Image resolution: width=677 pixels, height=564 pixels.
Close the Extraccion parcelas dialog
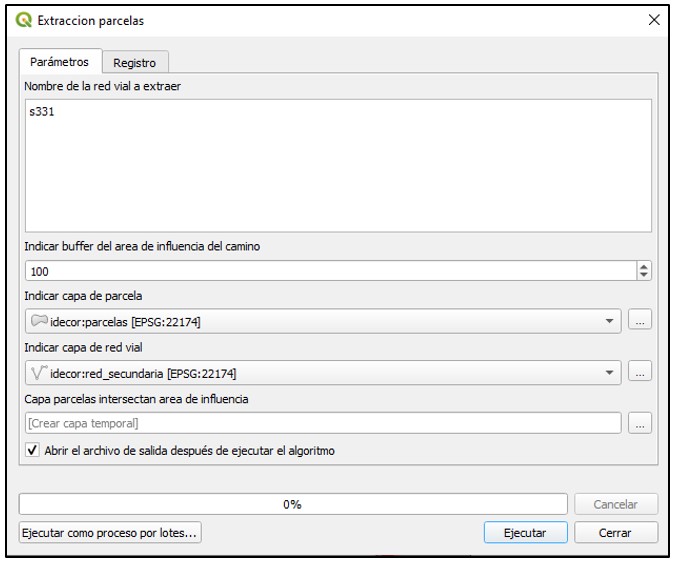(x=654, y=20)
